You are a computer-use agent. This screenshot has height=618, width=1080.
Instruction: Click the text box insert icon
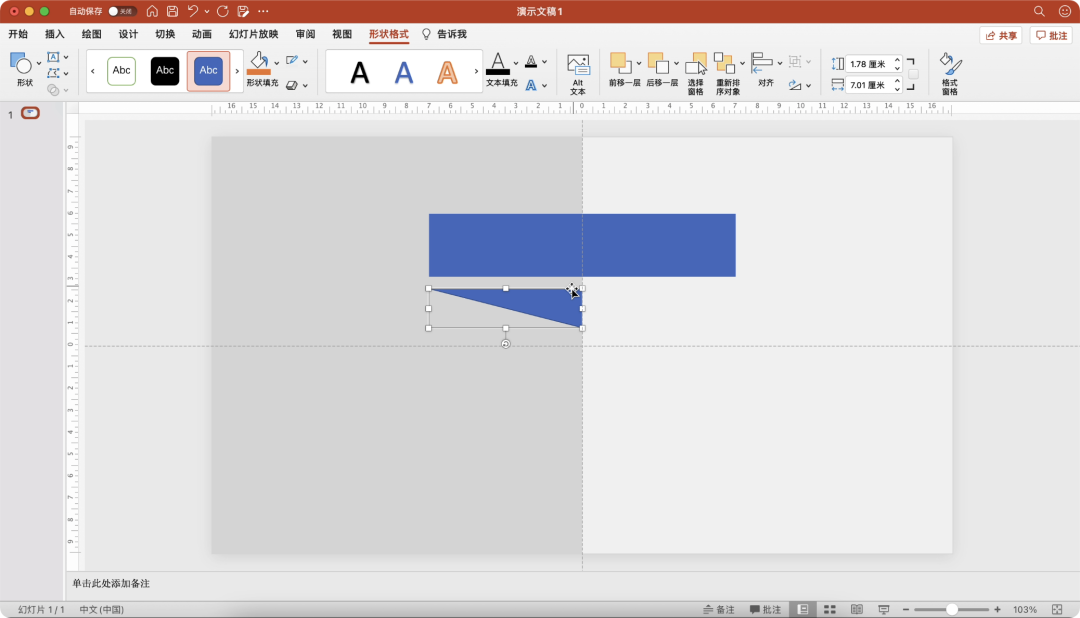[53, 56]
